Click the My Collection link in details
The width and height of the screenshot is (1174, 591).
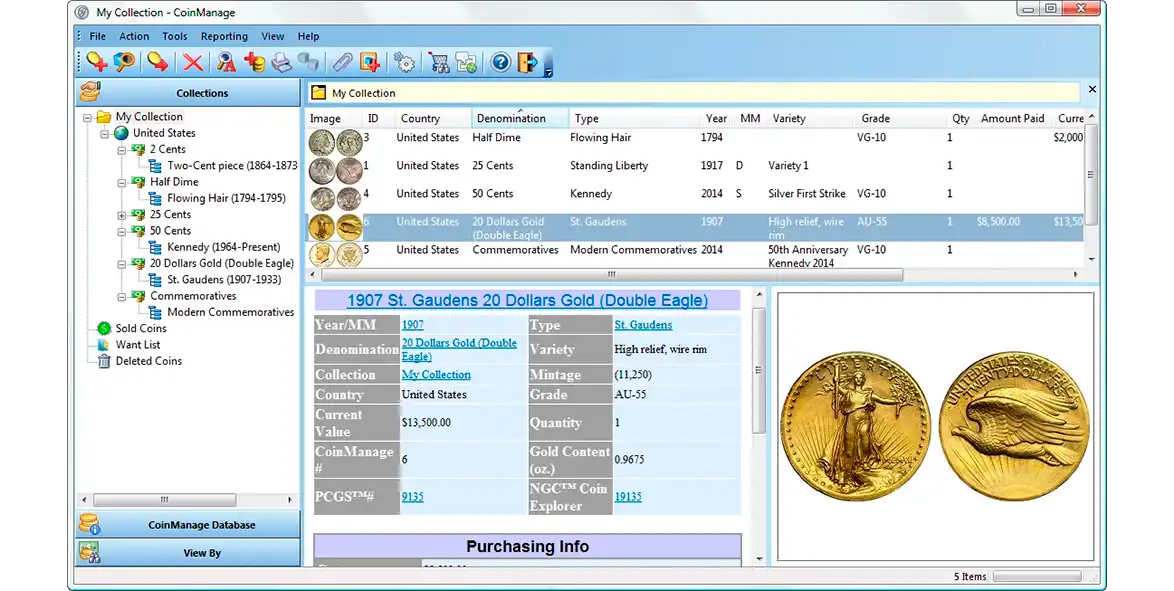click(437, 375)
